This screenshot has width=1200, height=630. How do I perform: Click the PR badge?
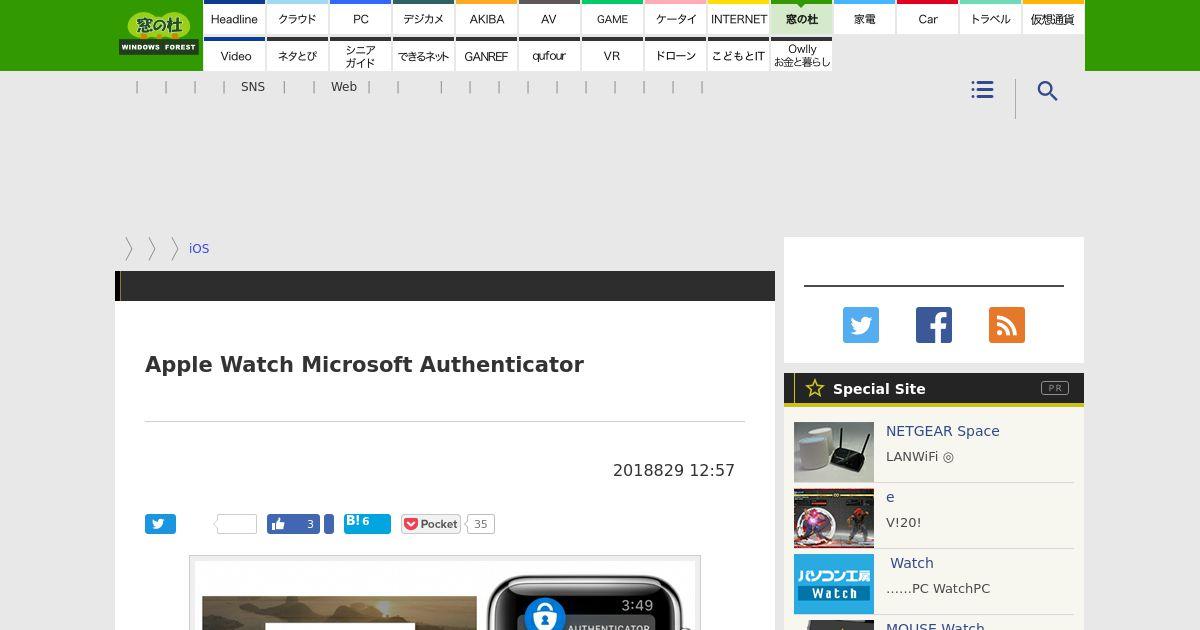[x=1055, y=388]
